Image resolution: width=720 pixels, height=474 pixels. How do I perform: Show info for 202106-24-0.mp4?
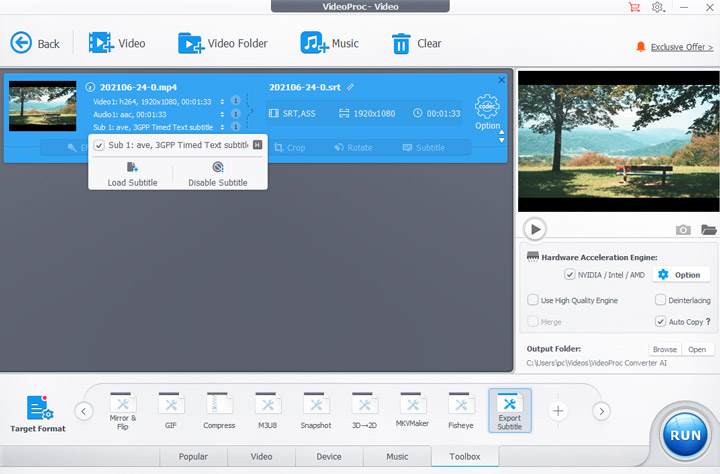pos(90,87)
